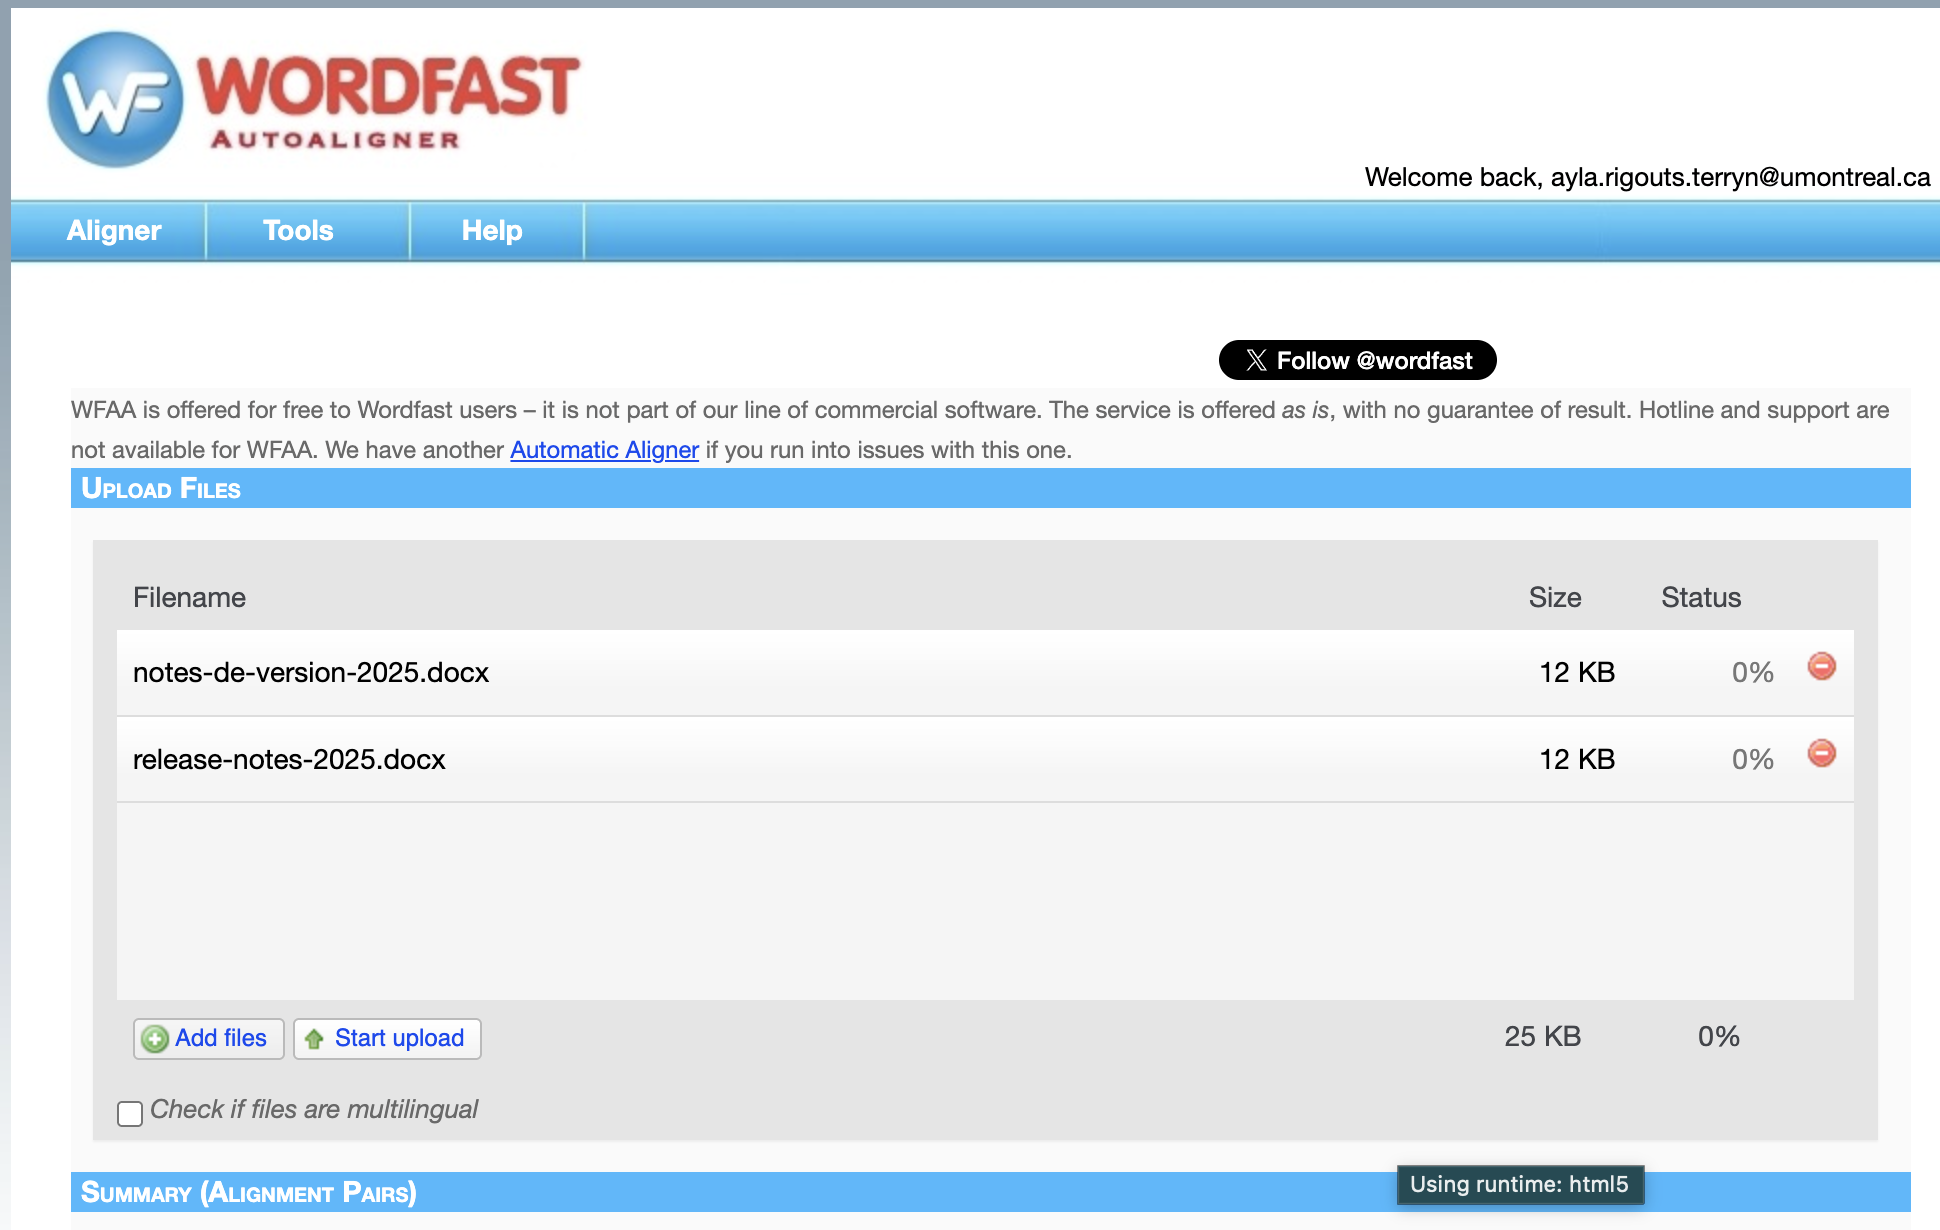Enable the multilingual files checkbox
Viewport: 1940px width, 1230px height.
click(x=130, y=1113)
